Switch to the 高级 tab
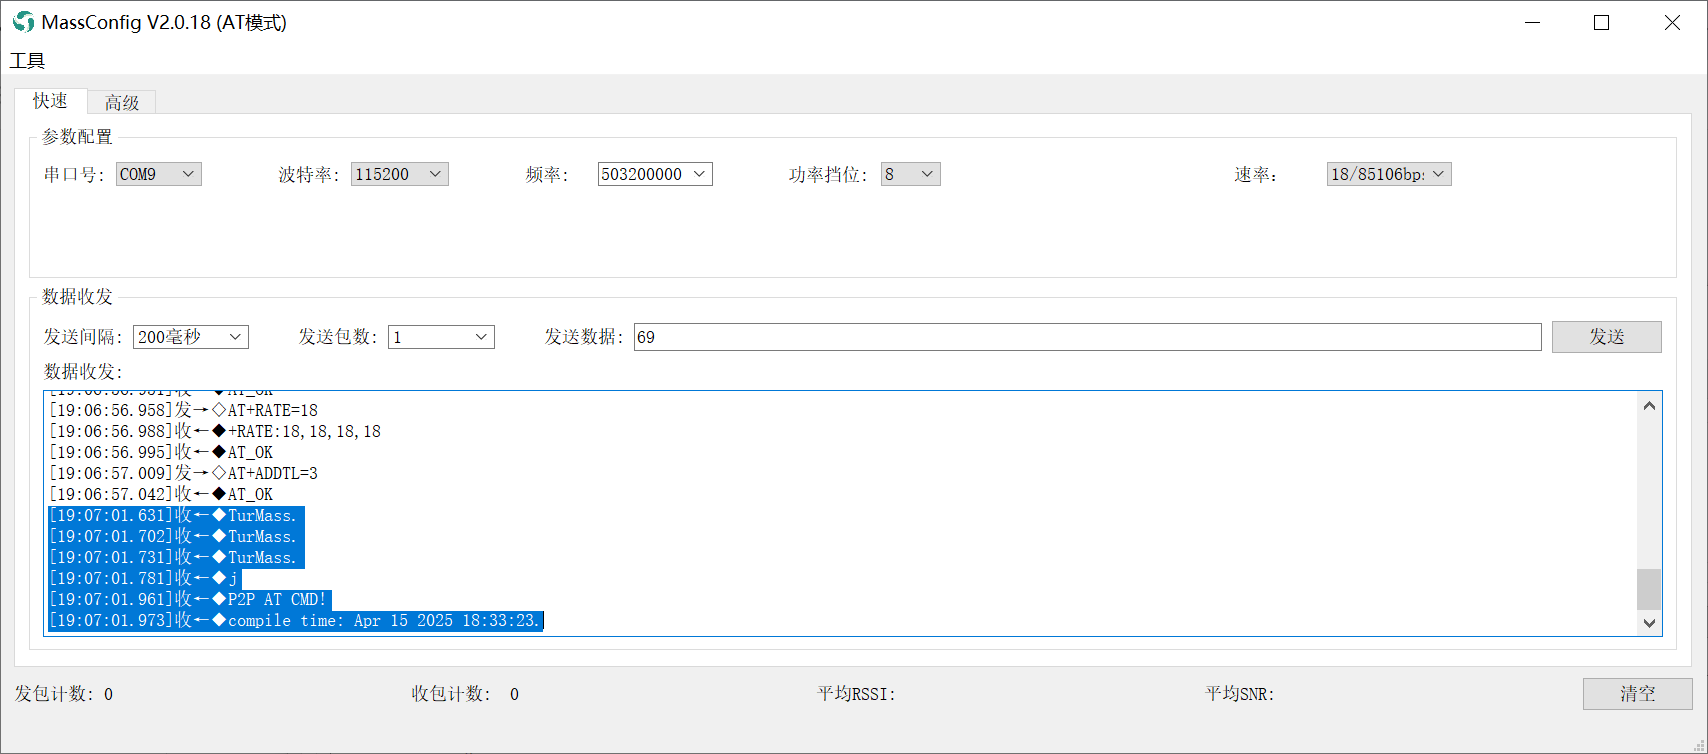This screenshot has height=754, width=1708. [x=122, y=102]
